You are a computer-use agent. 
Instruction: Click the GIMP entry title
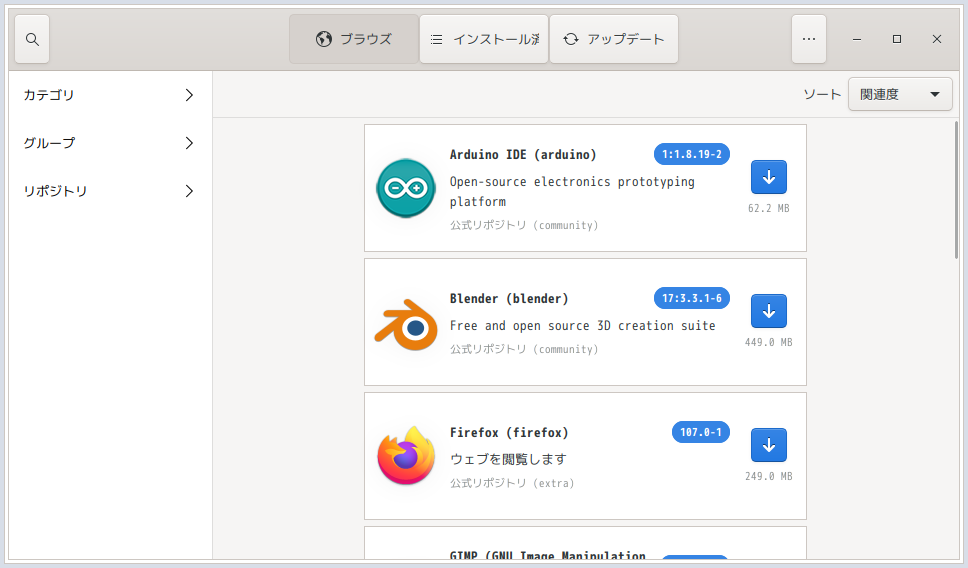click(548, 555)
